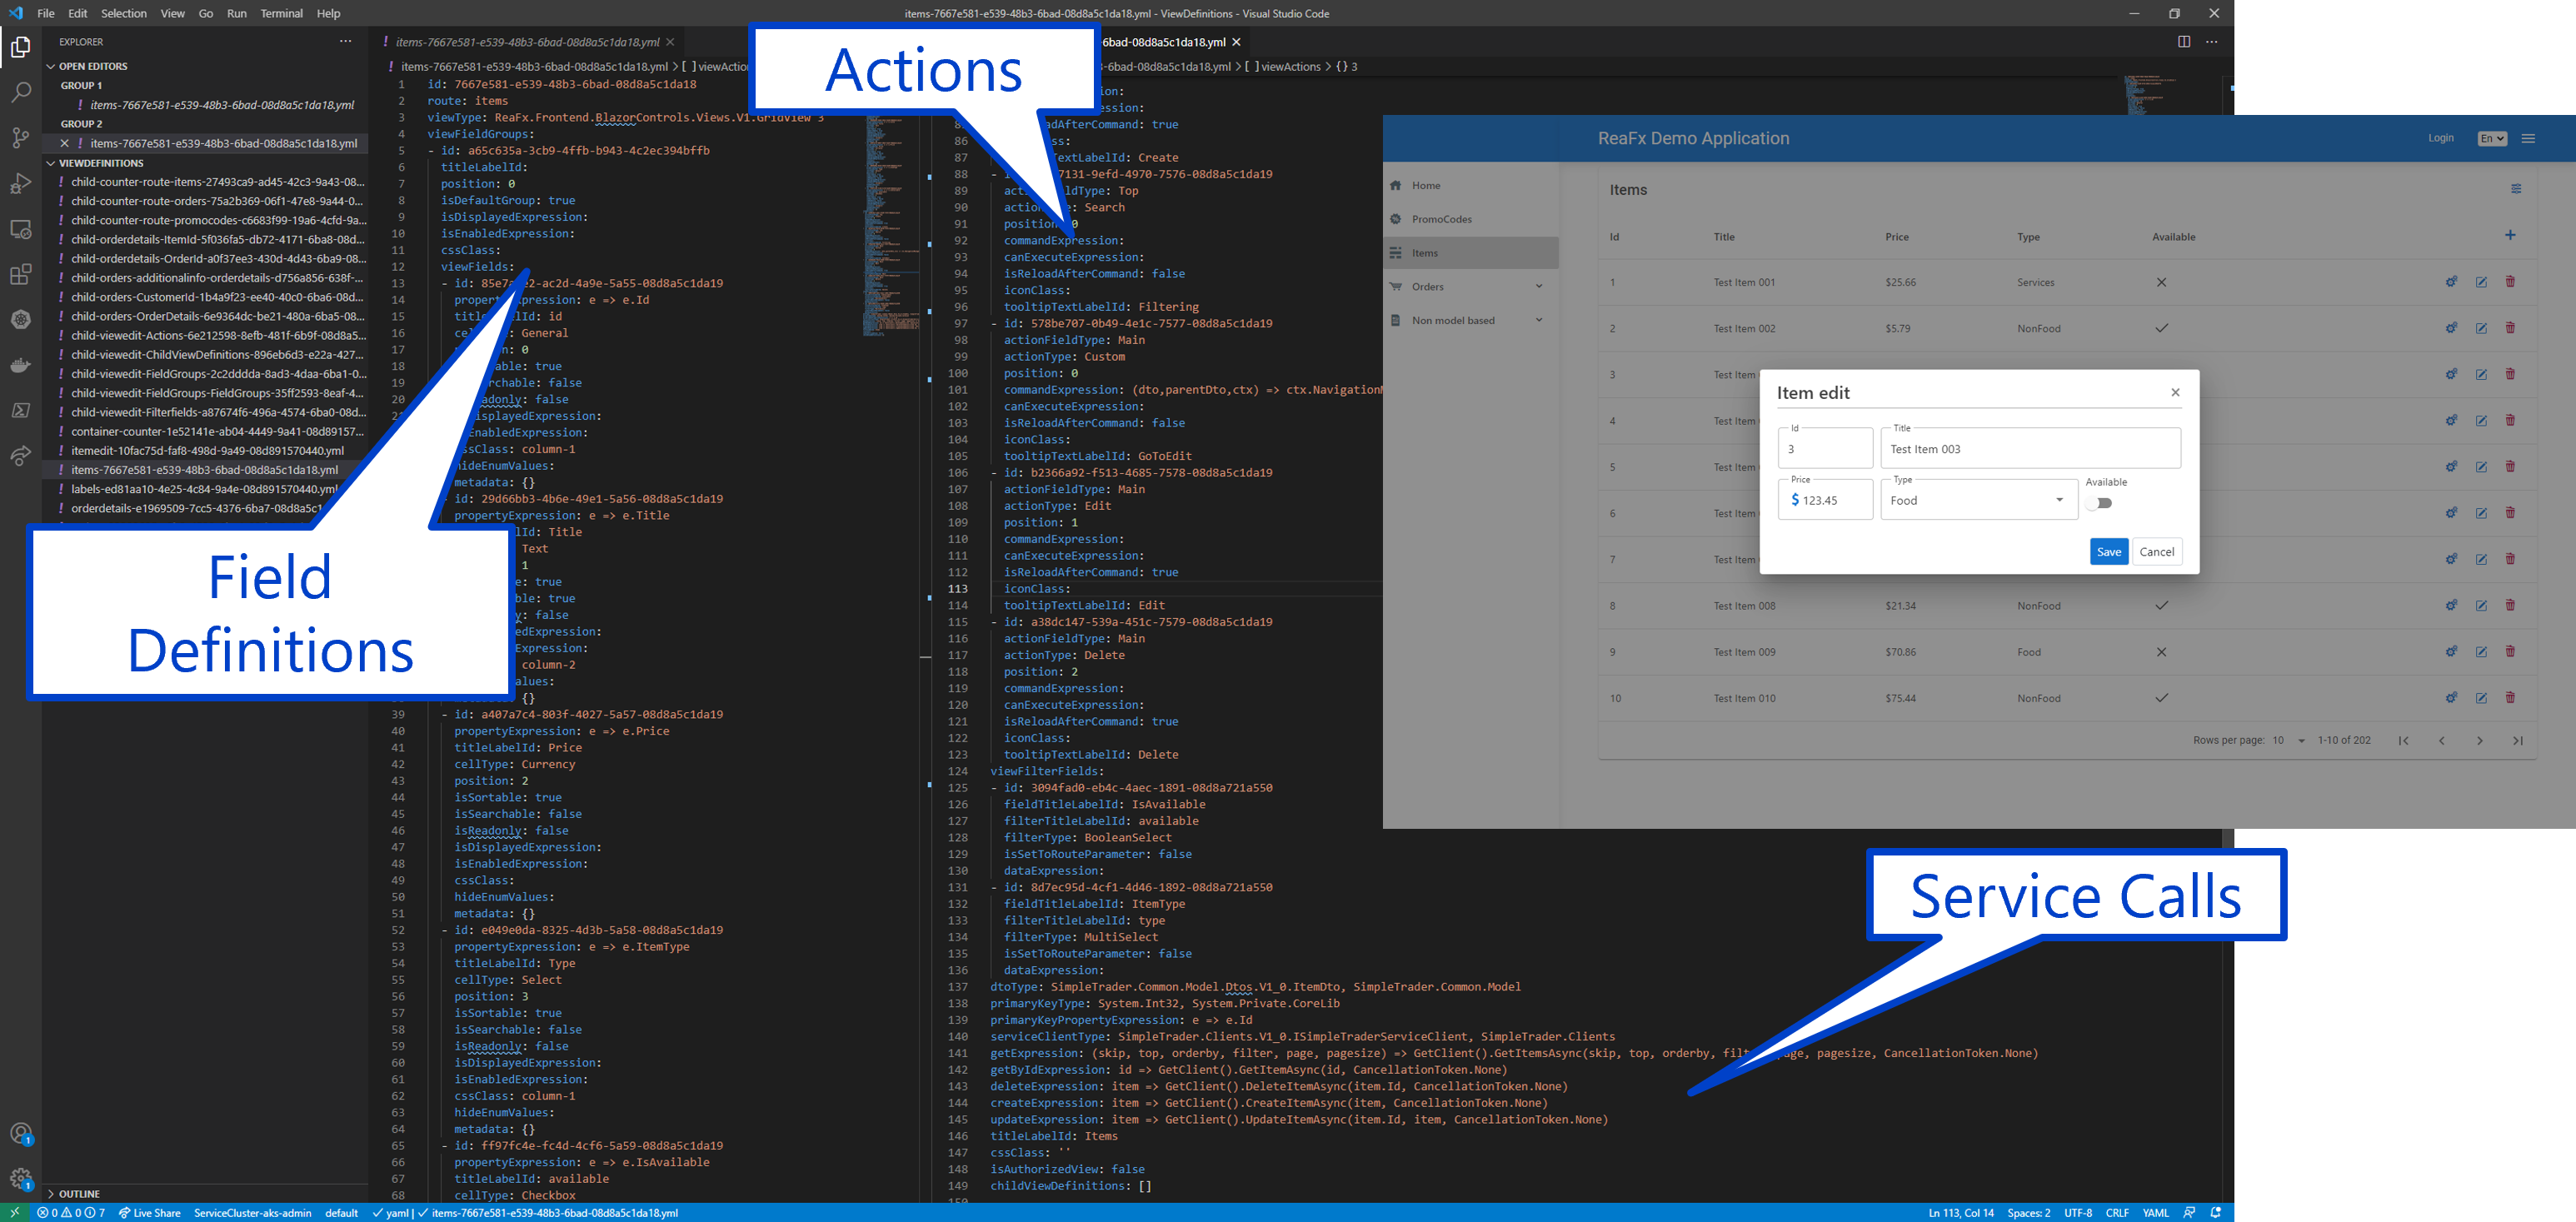Click the Login link in ReaFx header

(x=2440, y=138)
